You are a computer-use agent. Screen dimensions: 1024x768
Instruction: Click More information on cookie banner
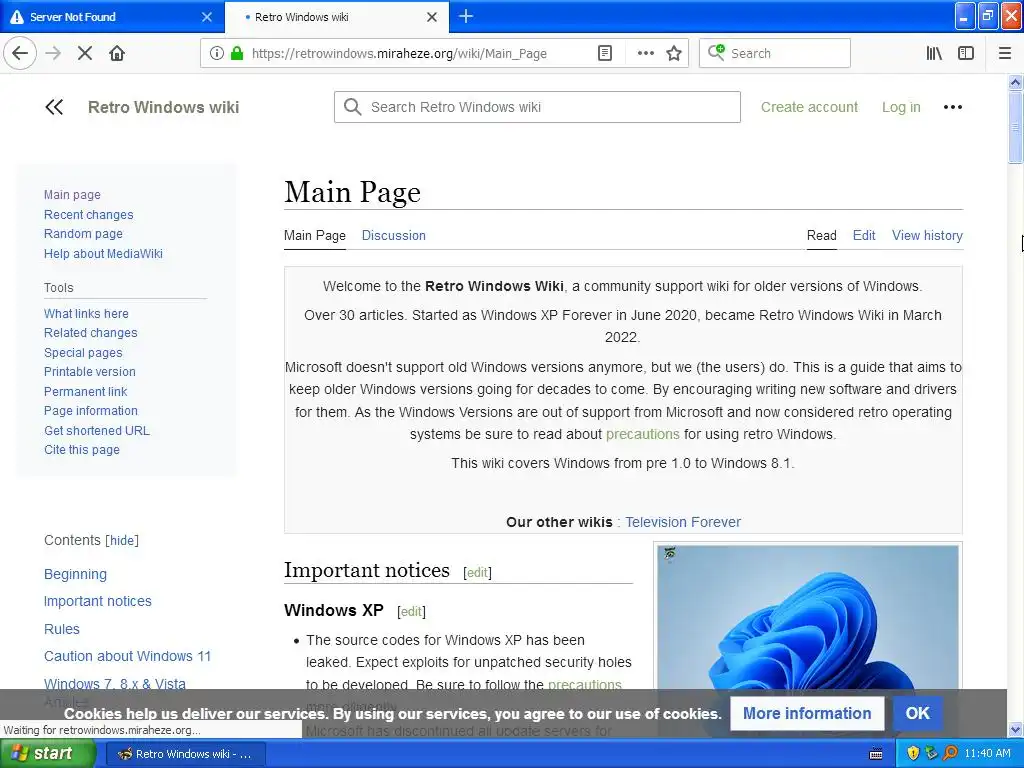click(x=807, y=713)
